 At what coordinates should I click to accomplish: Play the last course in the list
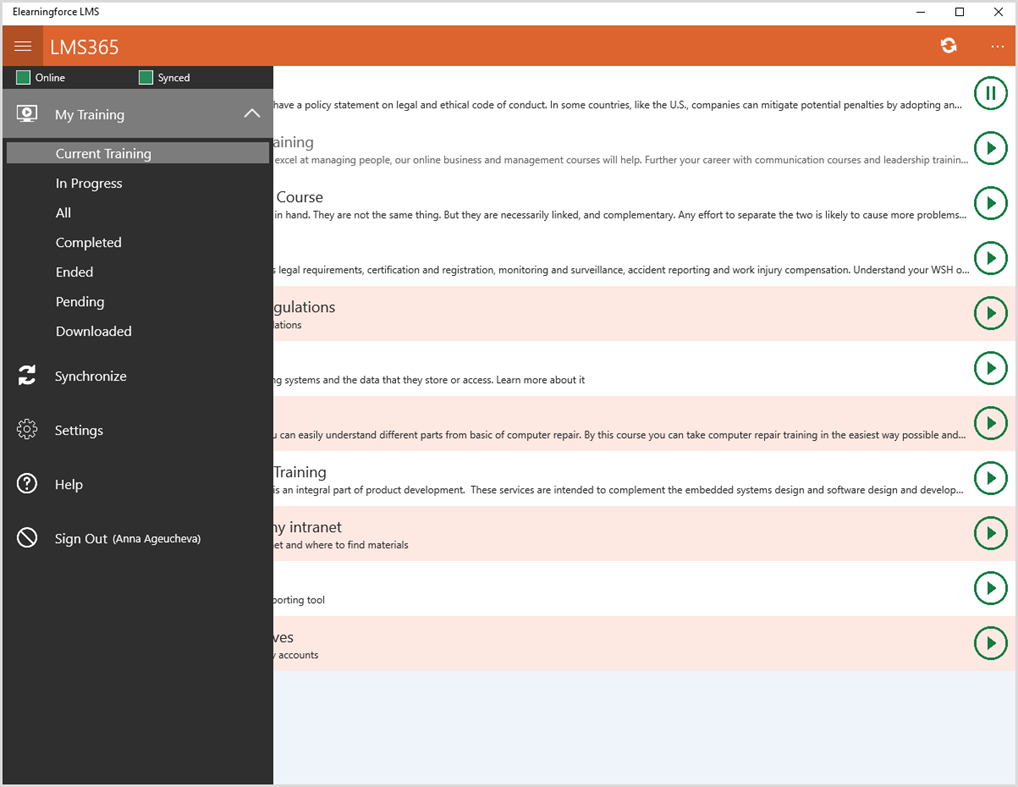coord(990,642)
